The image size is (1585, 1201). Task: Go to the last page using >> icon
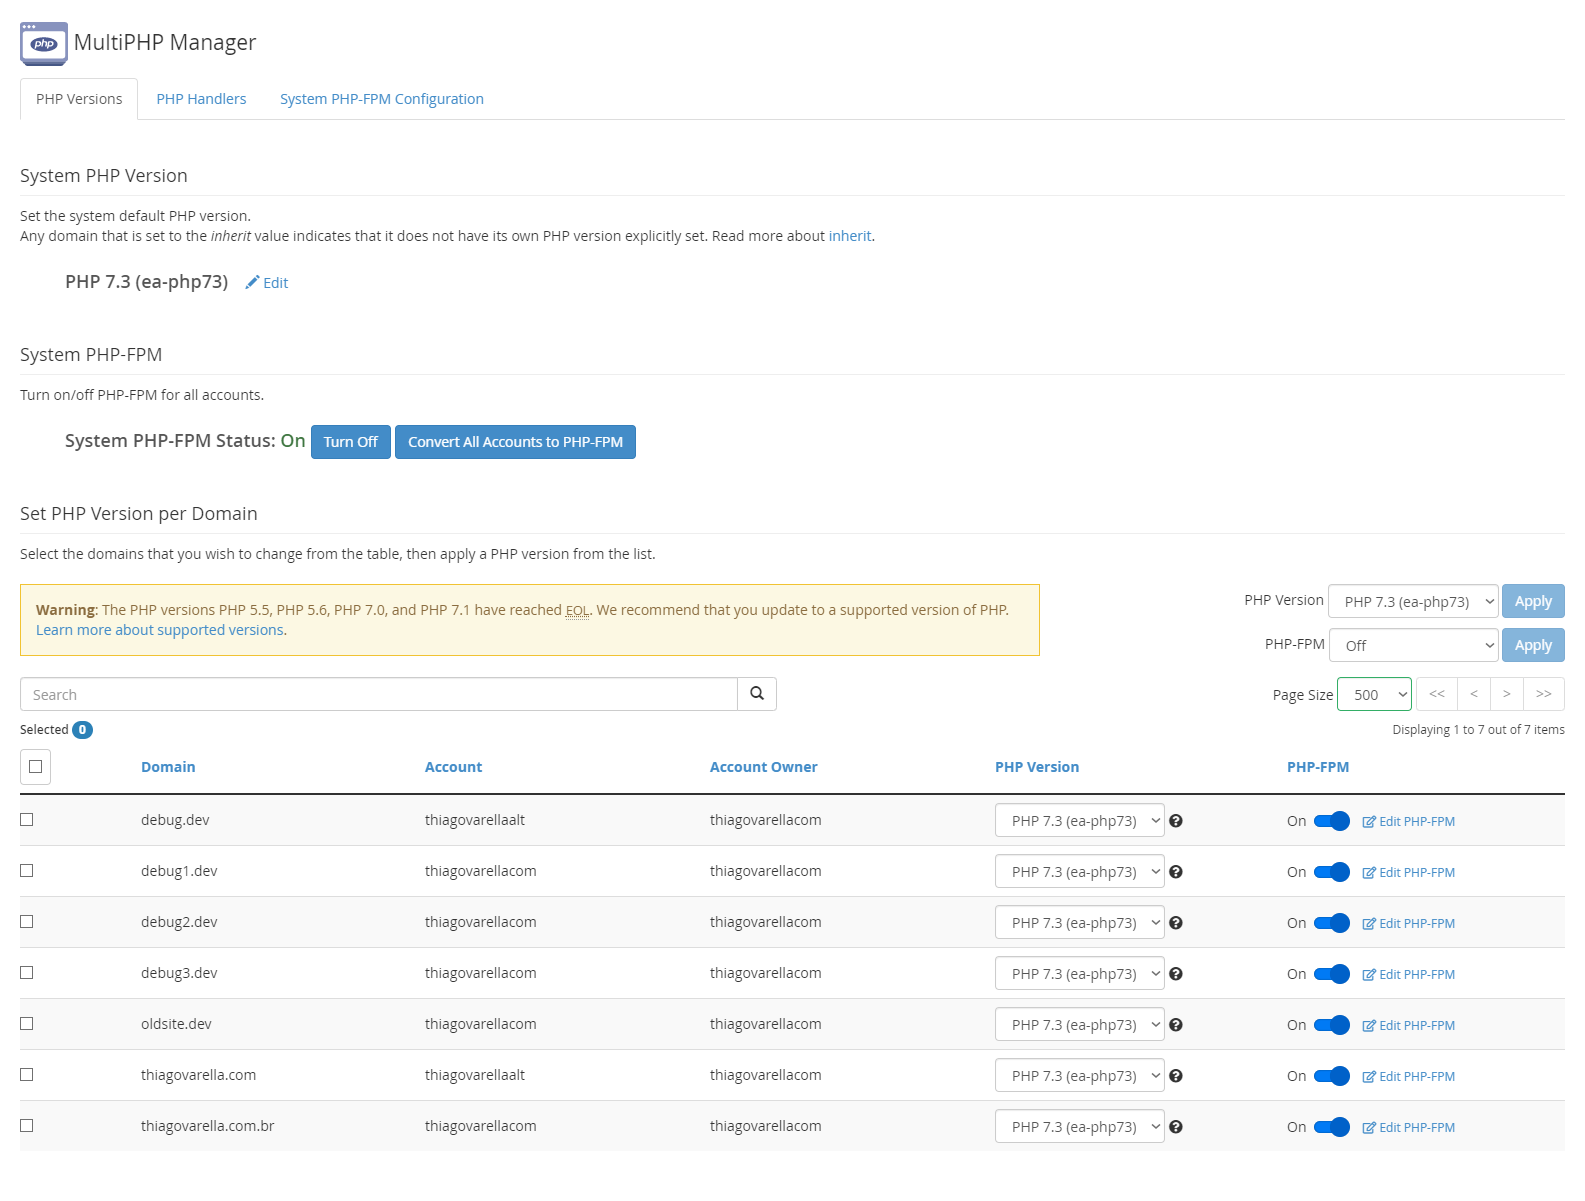click(1543, 694)
